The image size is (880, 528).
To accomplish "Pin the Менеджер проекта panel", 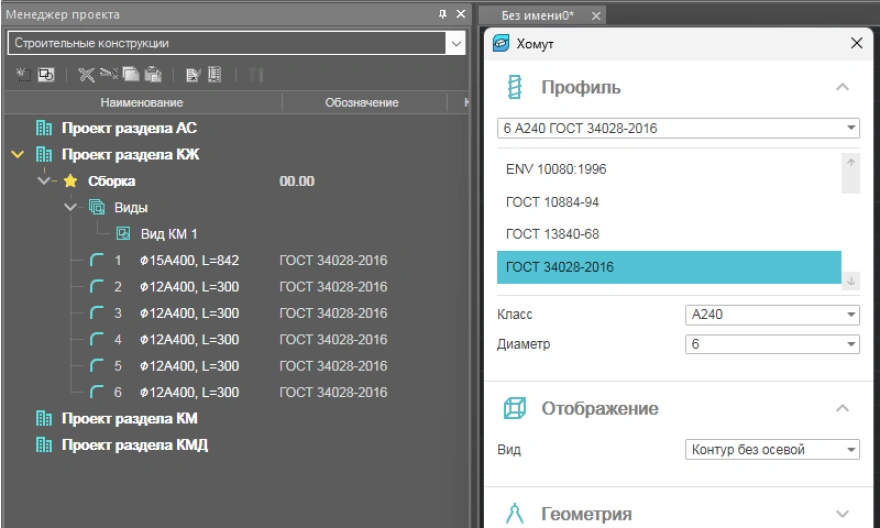I will tap(443, 14).
